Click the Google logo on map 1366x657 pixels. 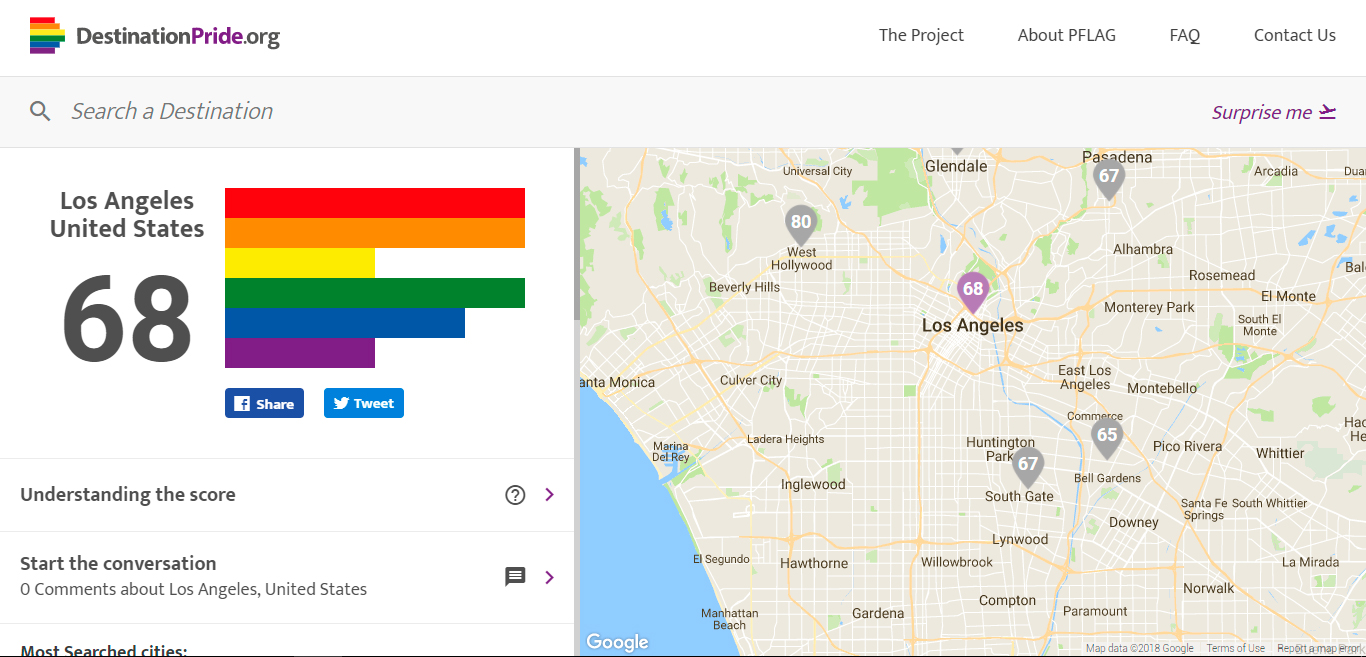tap(617, 642)
